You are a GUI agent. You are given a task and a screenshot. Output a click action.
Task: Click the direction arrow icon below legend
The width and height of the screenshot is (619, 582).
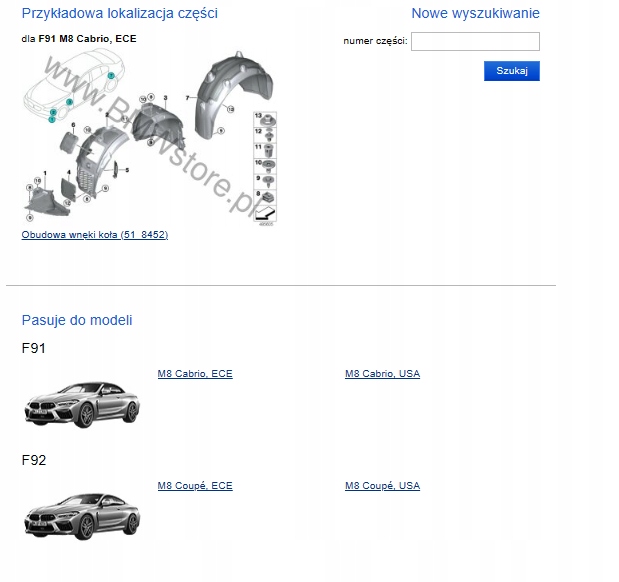tap(265, 214)
